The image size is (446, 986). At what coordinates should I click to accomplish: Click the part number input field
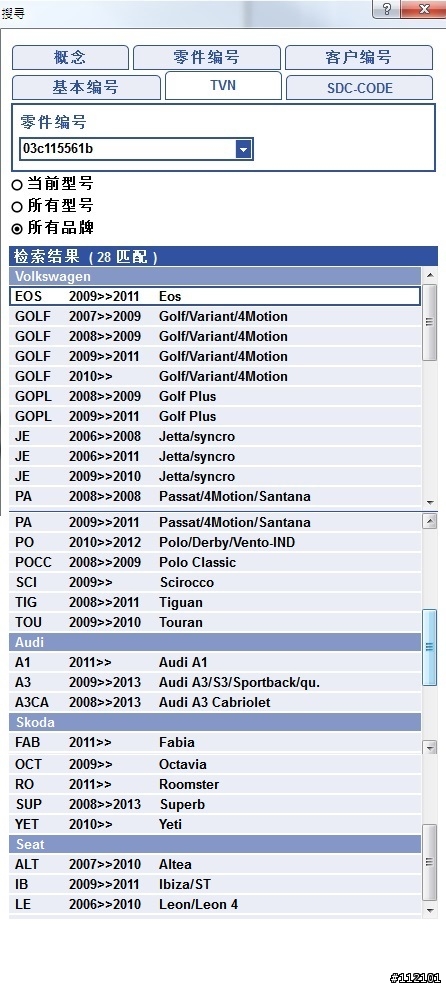click(128, 149)
